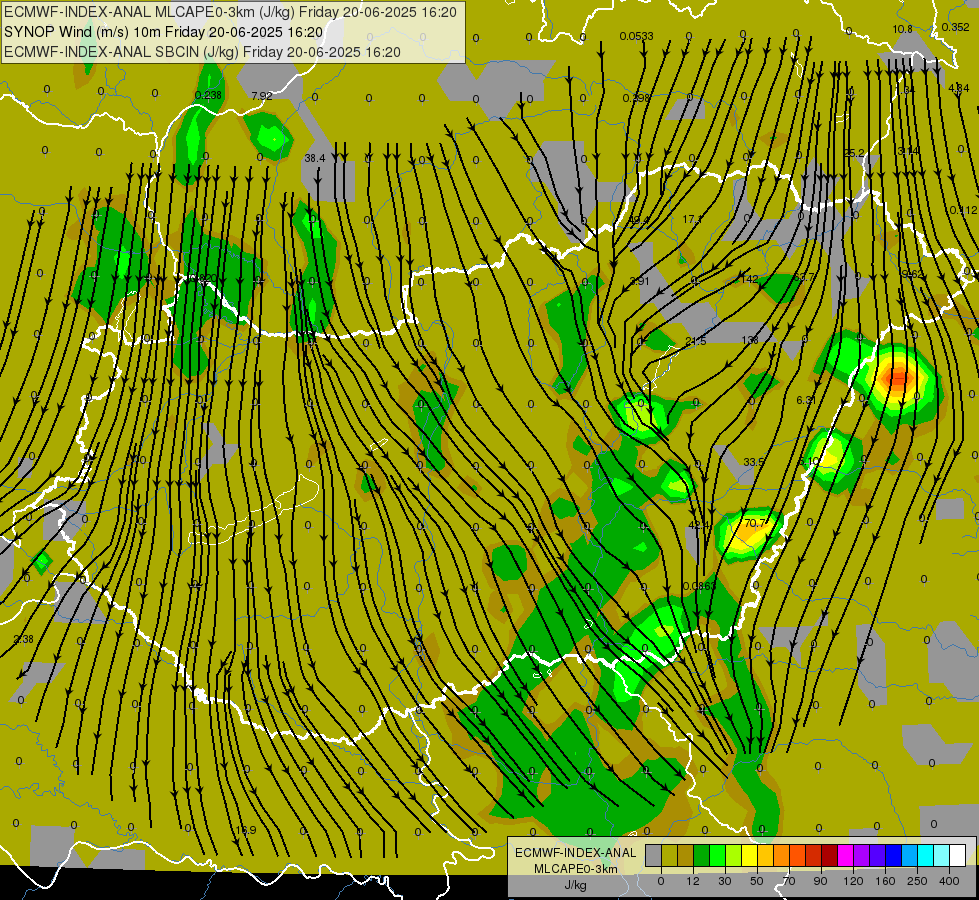The width and height of the screenshot is (979, 900).
Task: Click the legend tick label 70
Action: click(x=789, y=881)
